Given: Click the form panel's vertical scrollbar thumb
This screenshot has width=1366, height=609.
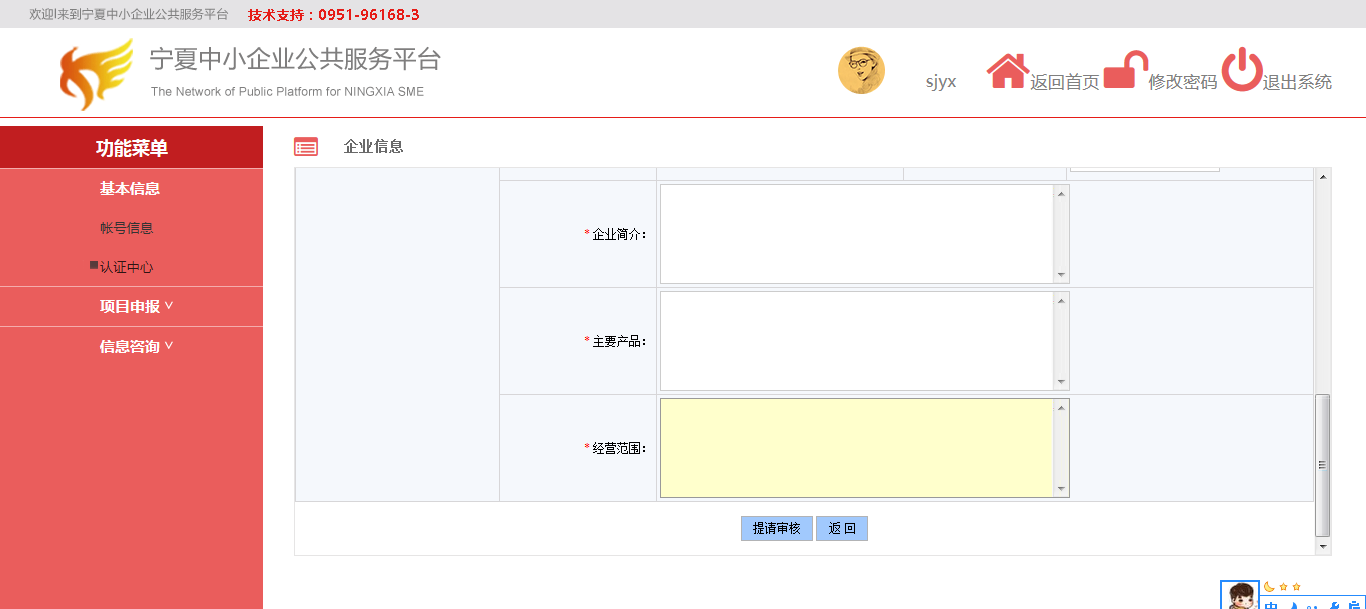Looking at the screenshot, I should click(1322, 464).
